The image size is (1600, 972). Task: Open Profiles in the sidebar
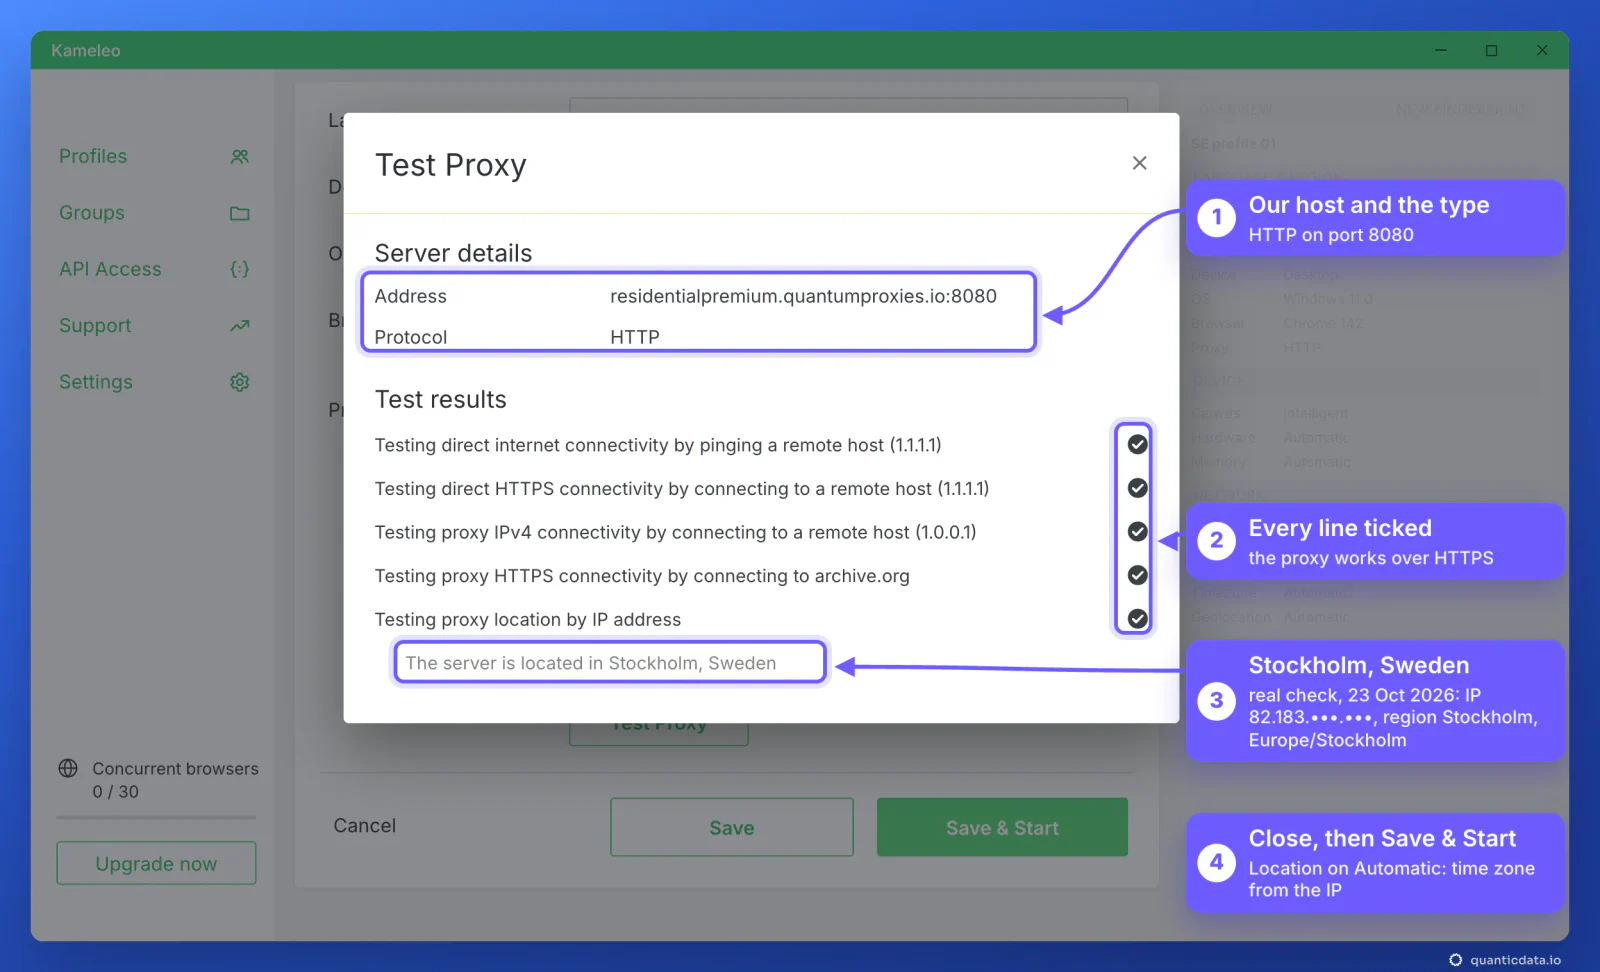point(93,156)
